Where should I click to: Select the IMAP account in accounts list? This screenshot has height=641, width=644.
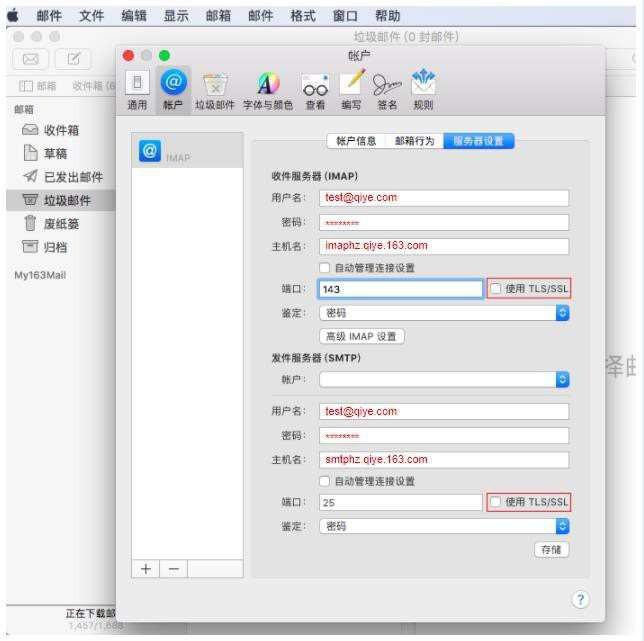coord(187,150)
